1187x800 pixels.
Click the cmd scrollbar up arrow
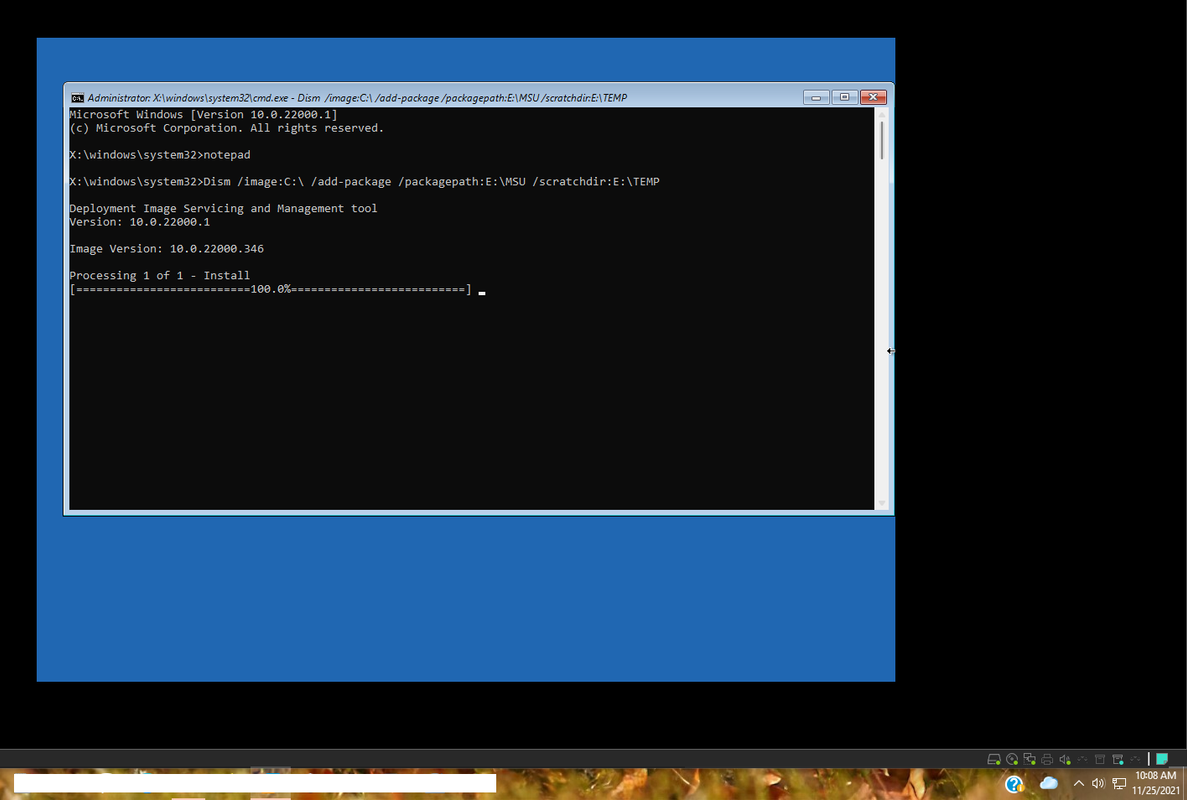[x=882, y=114]
